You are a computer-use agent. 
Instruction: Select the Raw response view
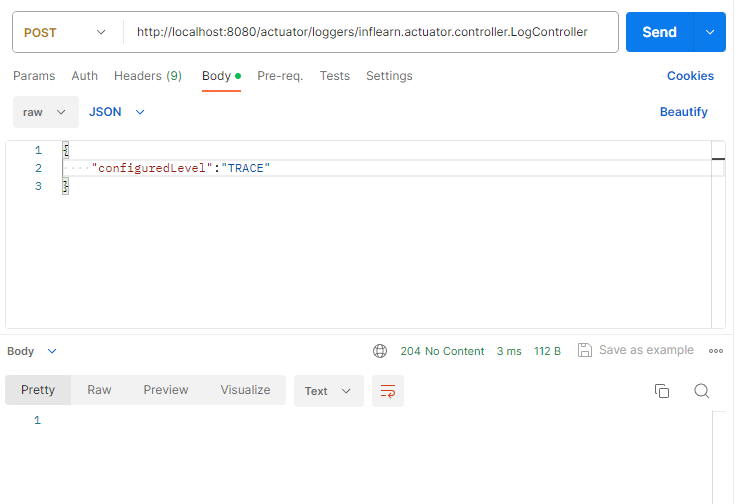[x=99, y=390]
